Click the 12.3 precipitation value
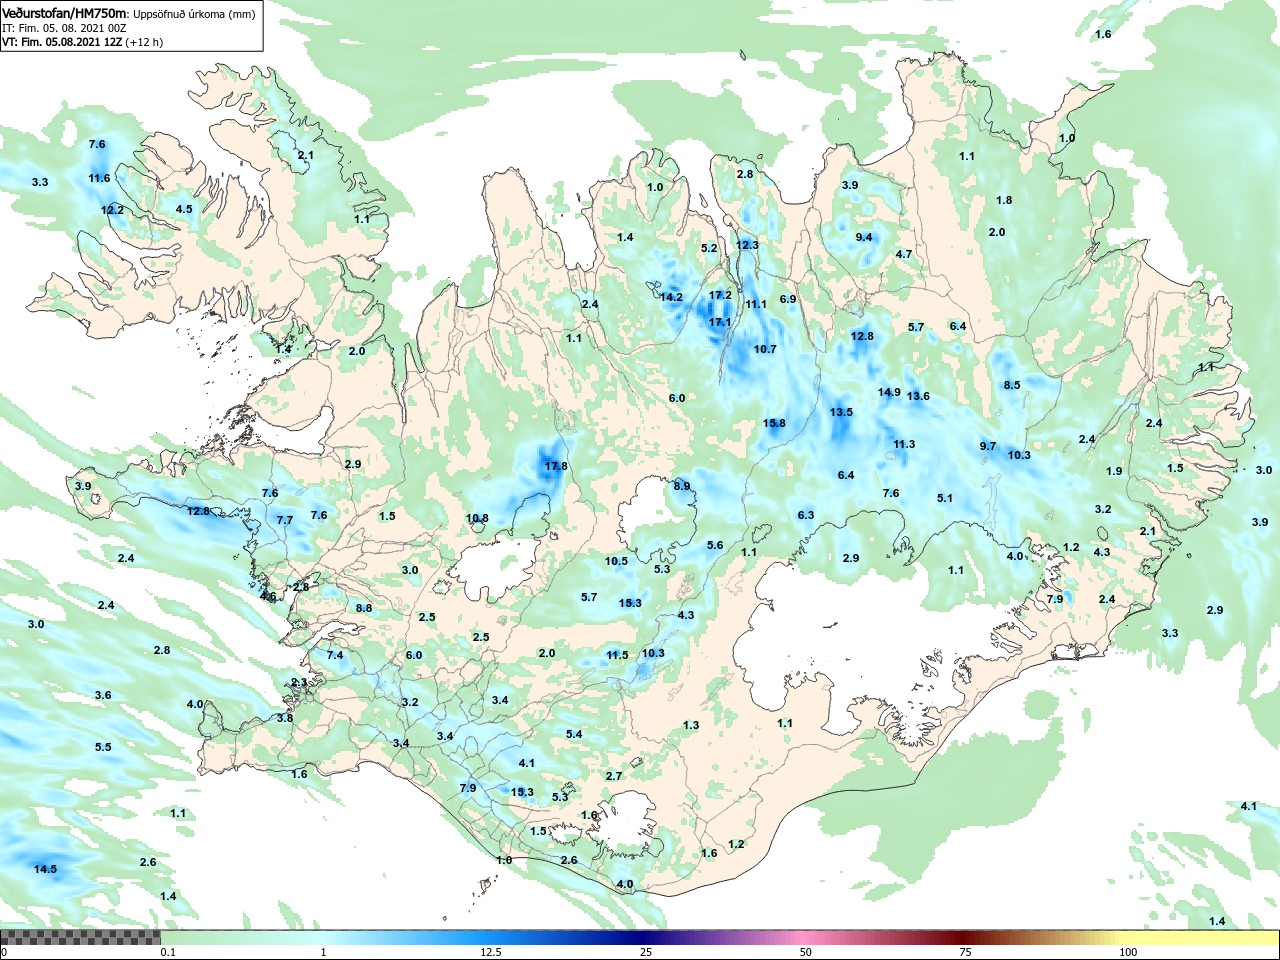Screen dimensions: 1280x960 (x=747, y=245)
